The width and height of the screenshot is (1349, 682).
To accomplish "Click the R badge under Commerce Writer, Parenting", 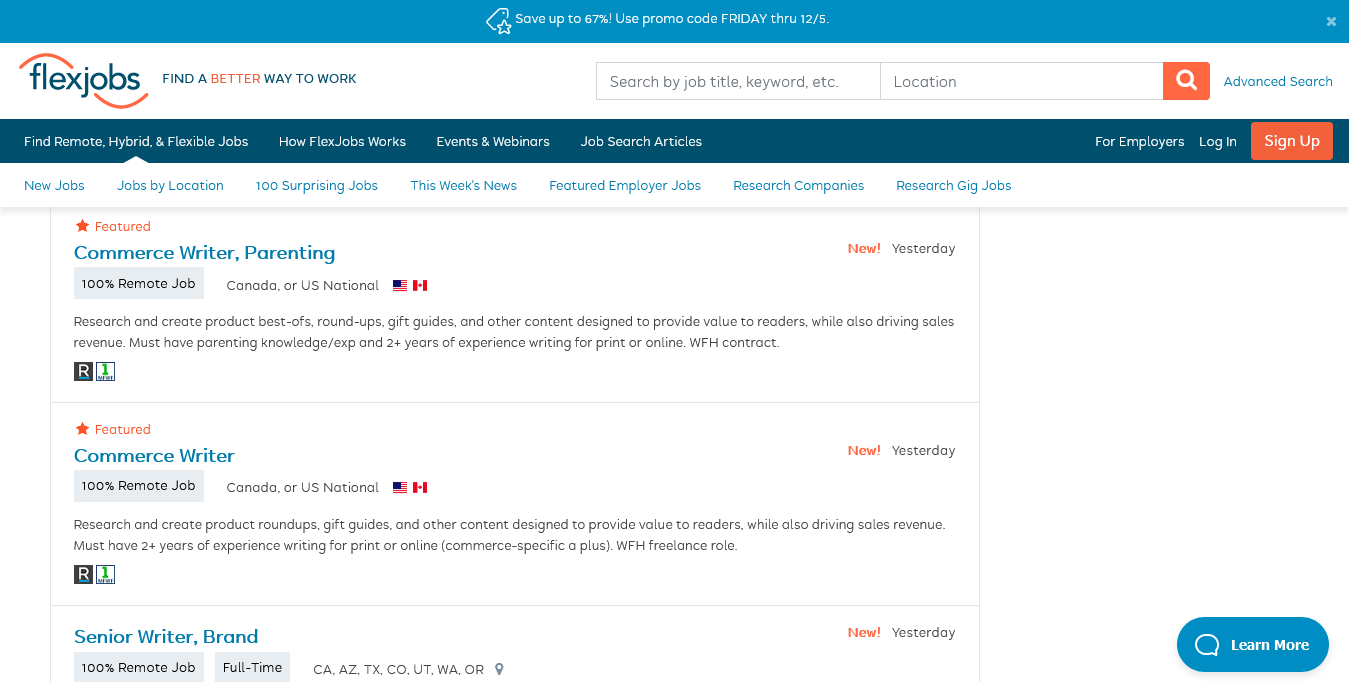I will [83, 372].
